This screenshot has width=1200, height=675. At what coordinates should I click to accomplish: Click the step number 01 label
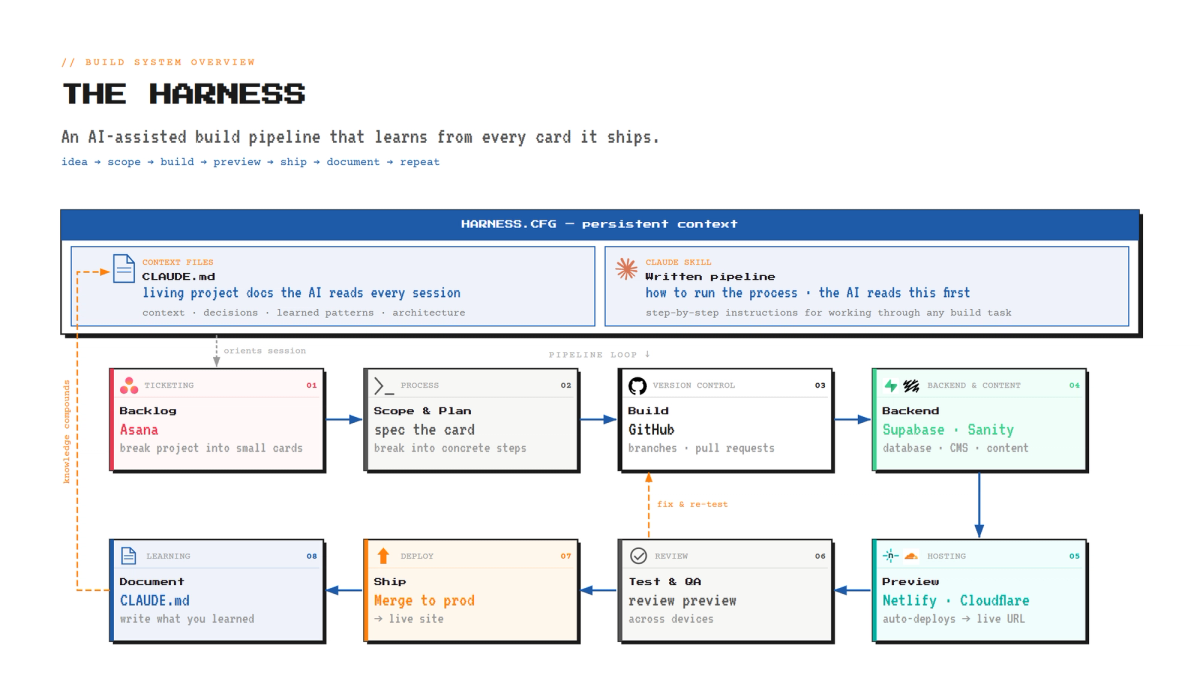coord(311,385)
